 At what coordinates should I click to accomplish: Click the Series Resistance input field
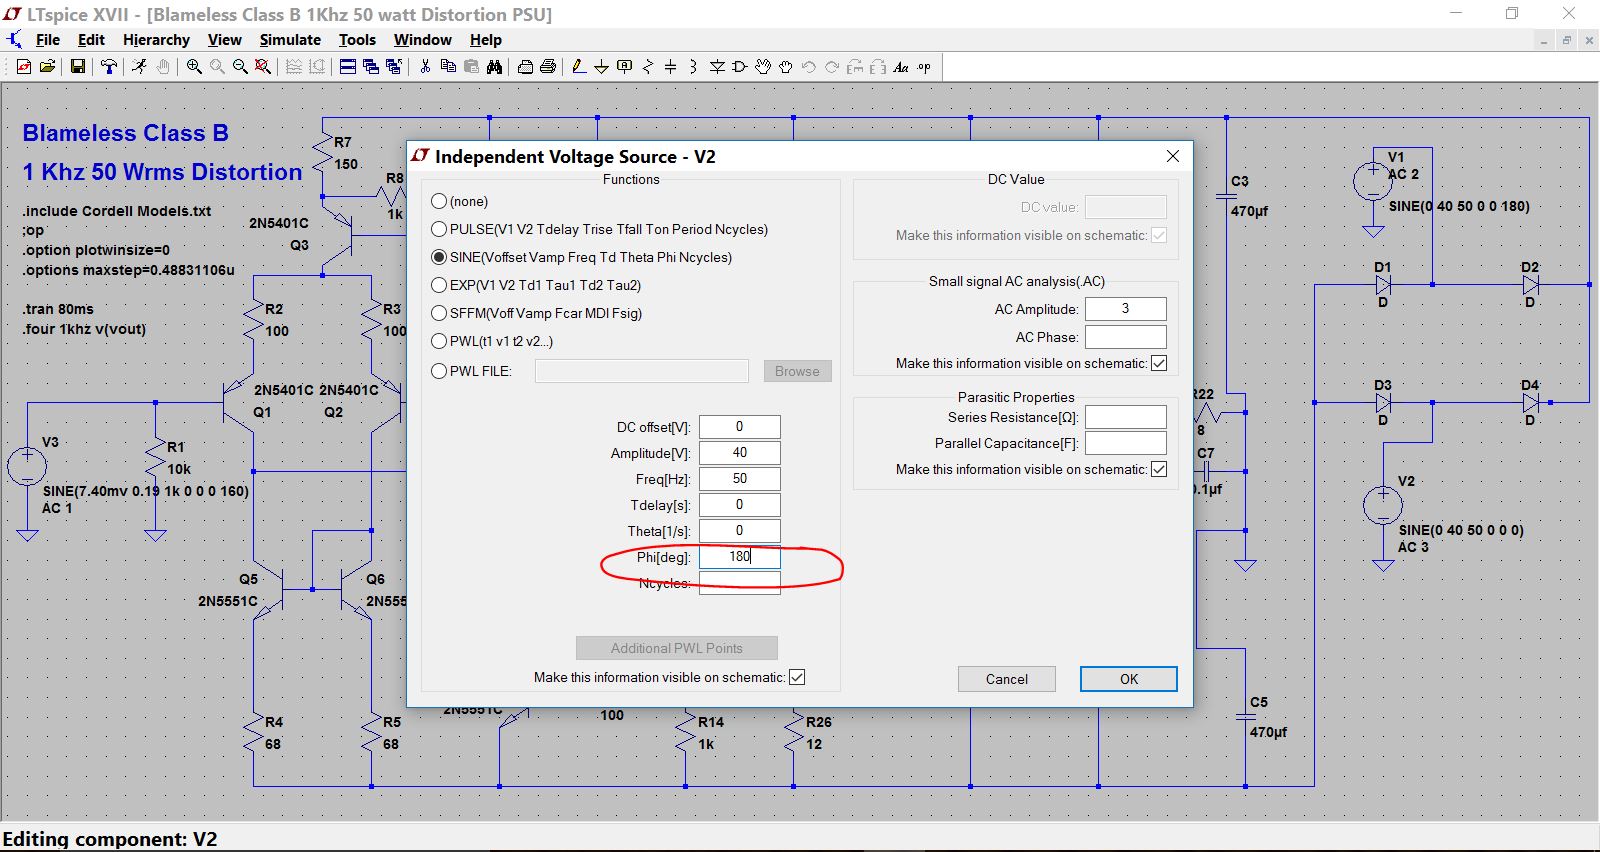[1126, 417]
